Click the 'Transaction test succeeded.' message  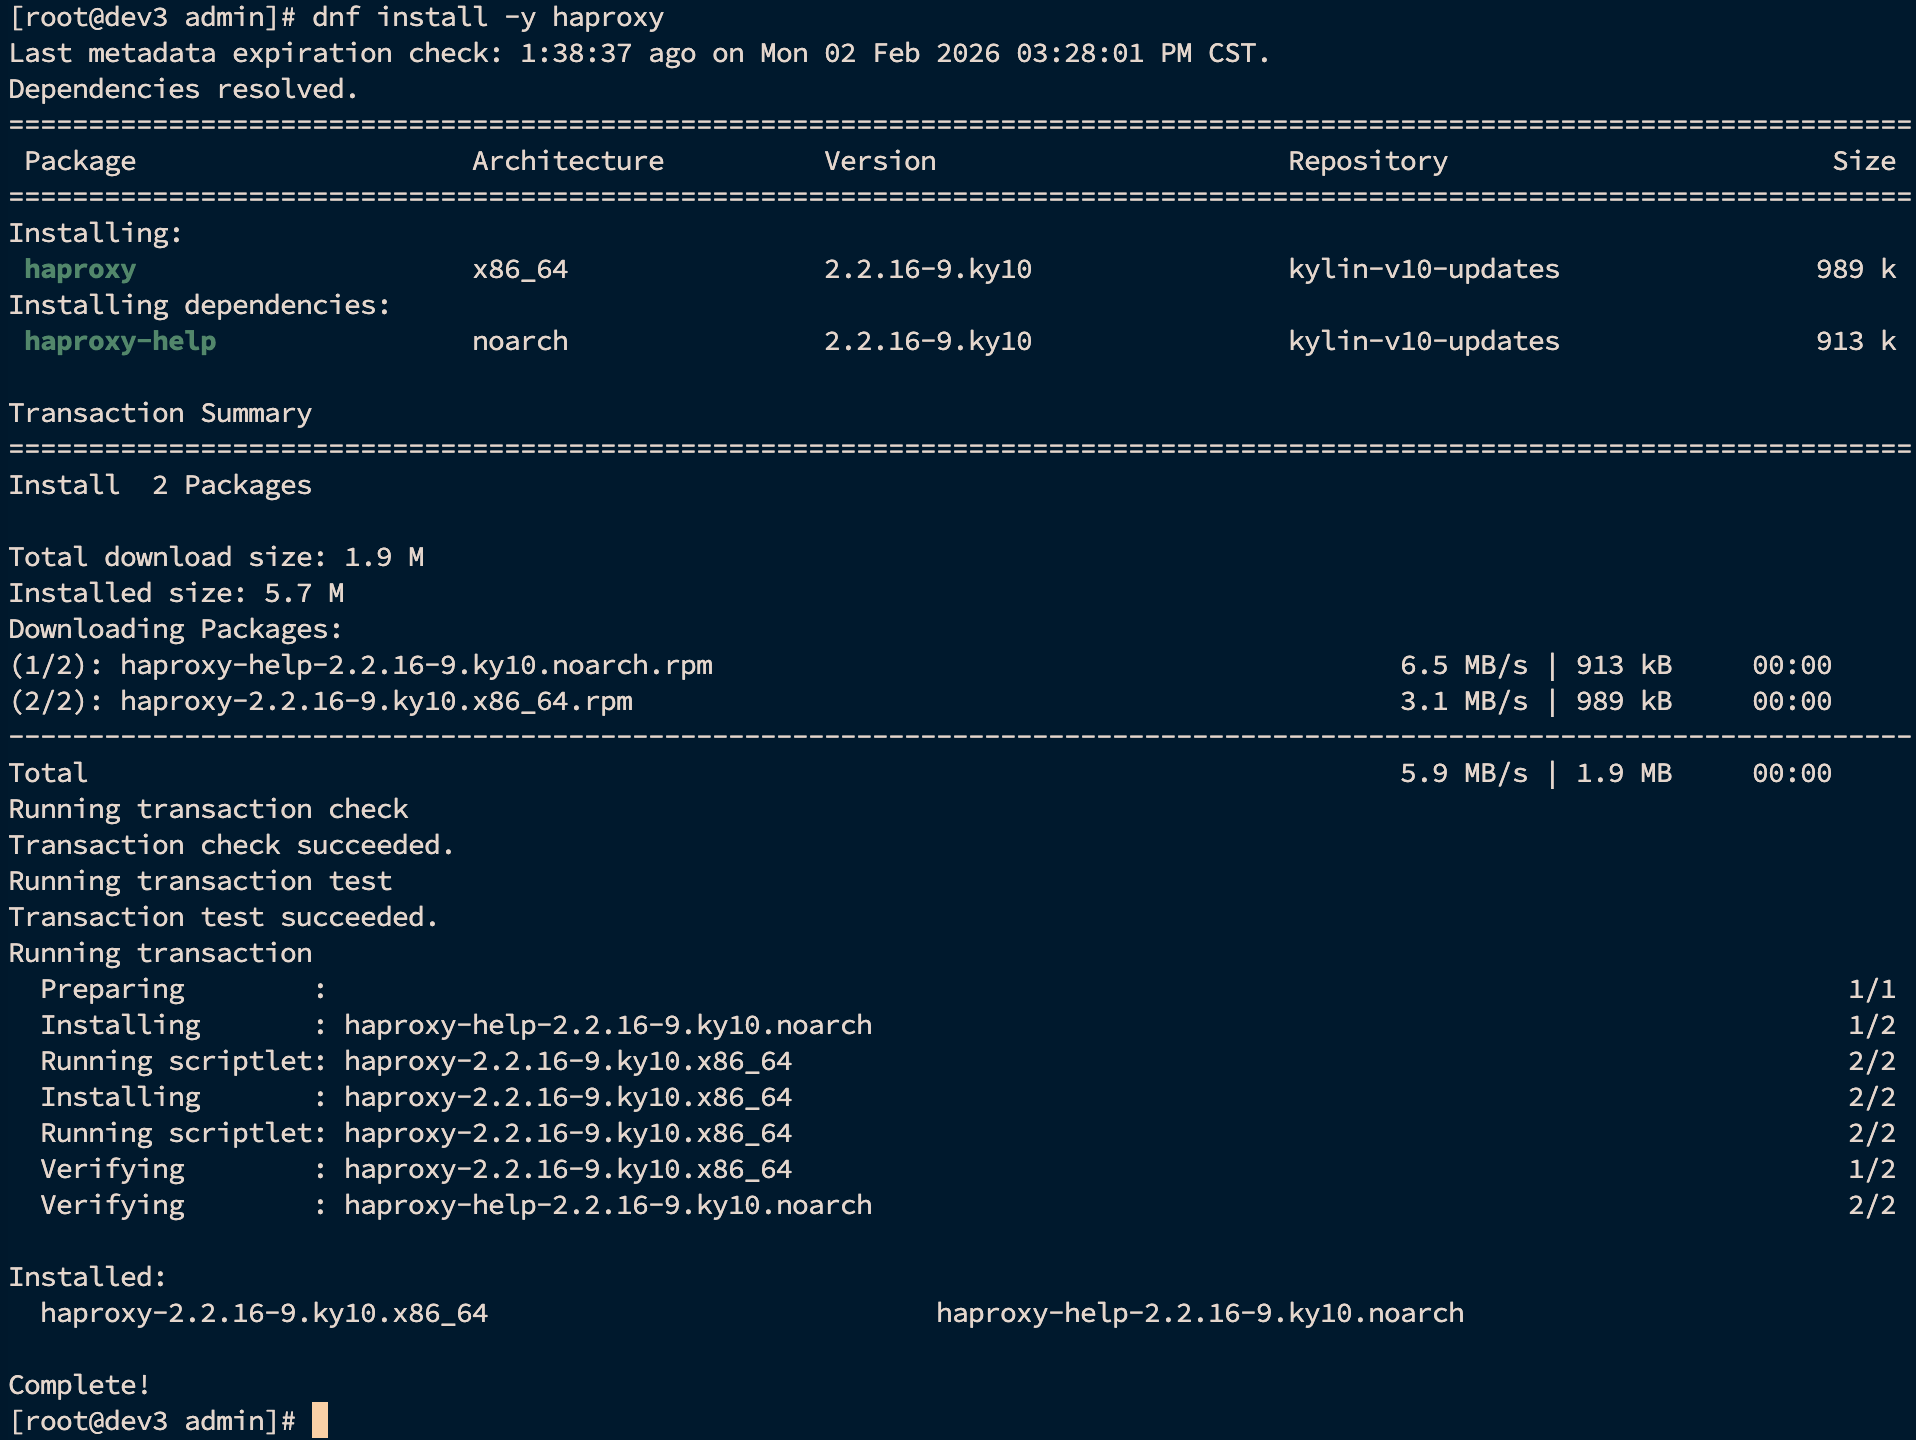(223, 917)
